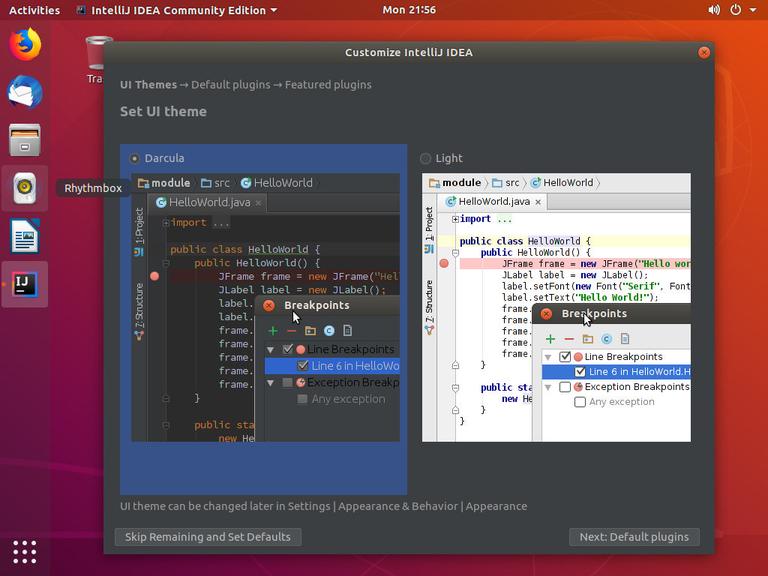Launch Rhythmbox from the dock

24,188
